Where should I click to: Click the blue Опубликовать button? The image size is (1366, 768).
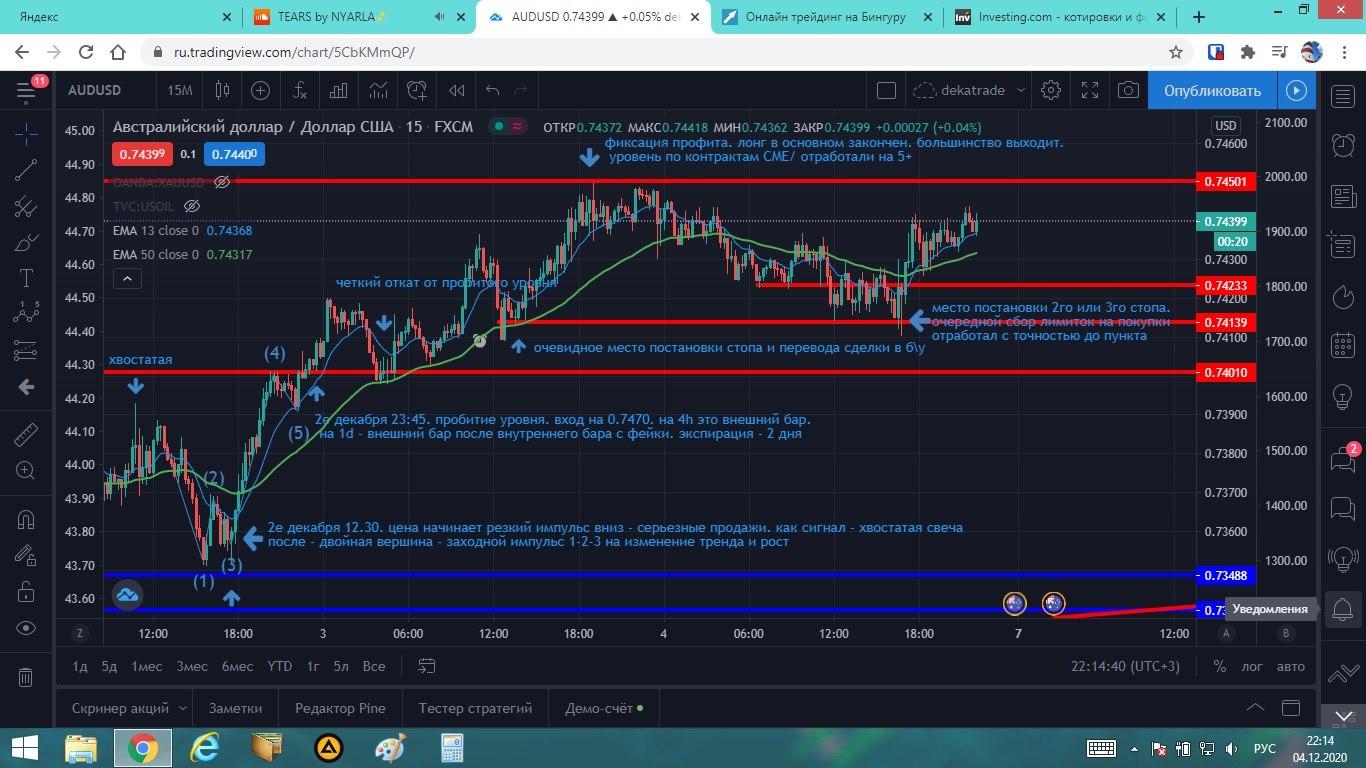(x=1212, y=91)
